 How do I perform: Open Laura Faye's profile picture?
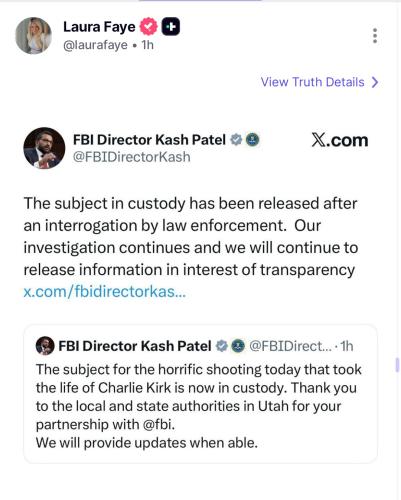click(x=34, y=36)
